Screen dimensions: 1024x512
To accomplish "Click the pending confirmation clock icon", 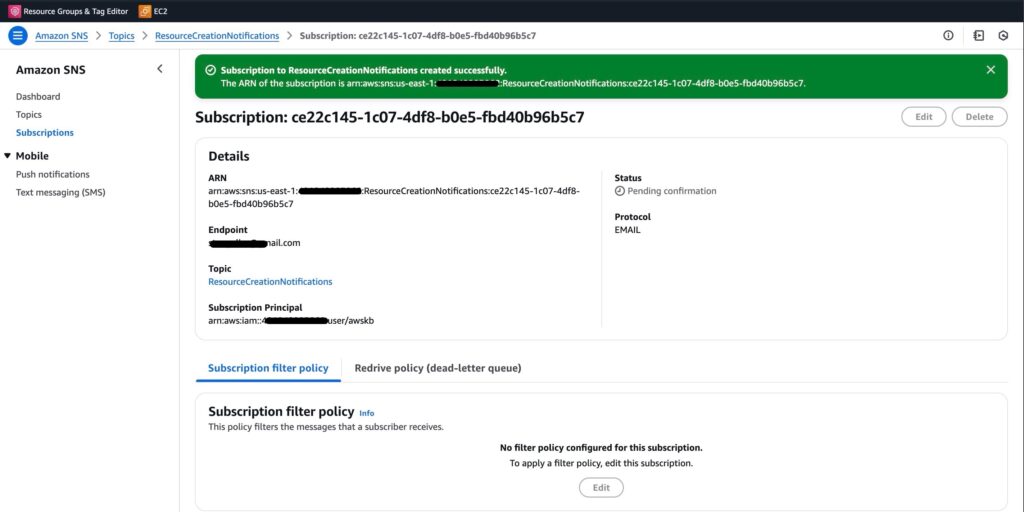I will tap(620, 191).
